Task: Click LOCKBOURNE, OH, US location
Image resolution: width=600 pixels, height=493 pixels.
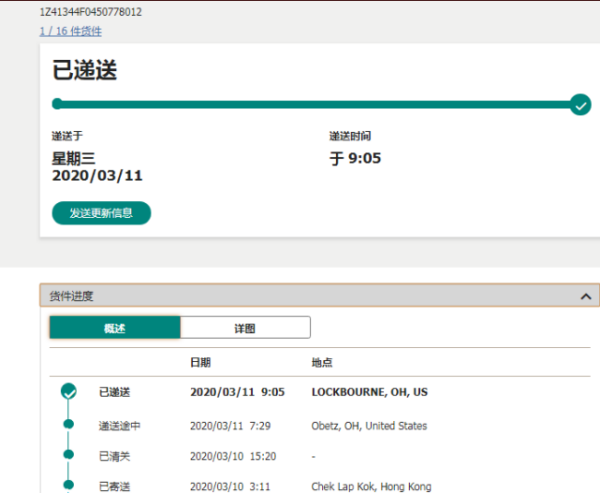Action: click(370, 392)
